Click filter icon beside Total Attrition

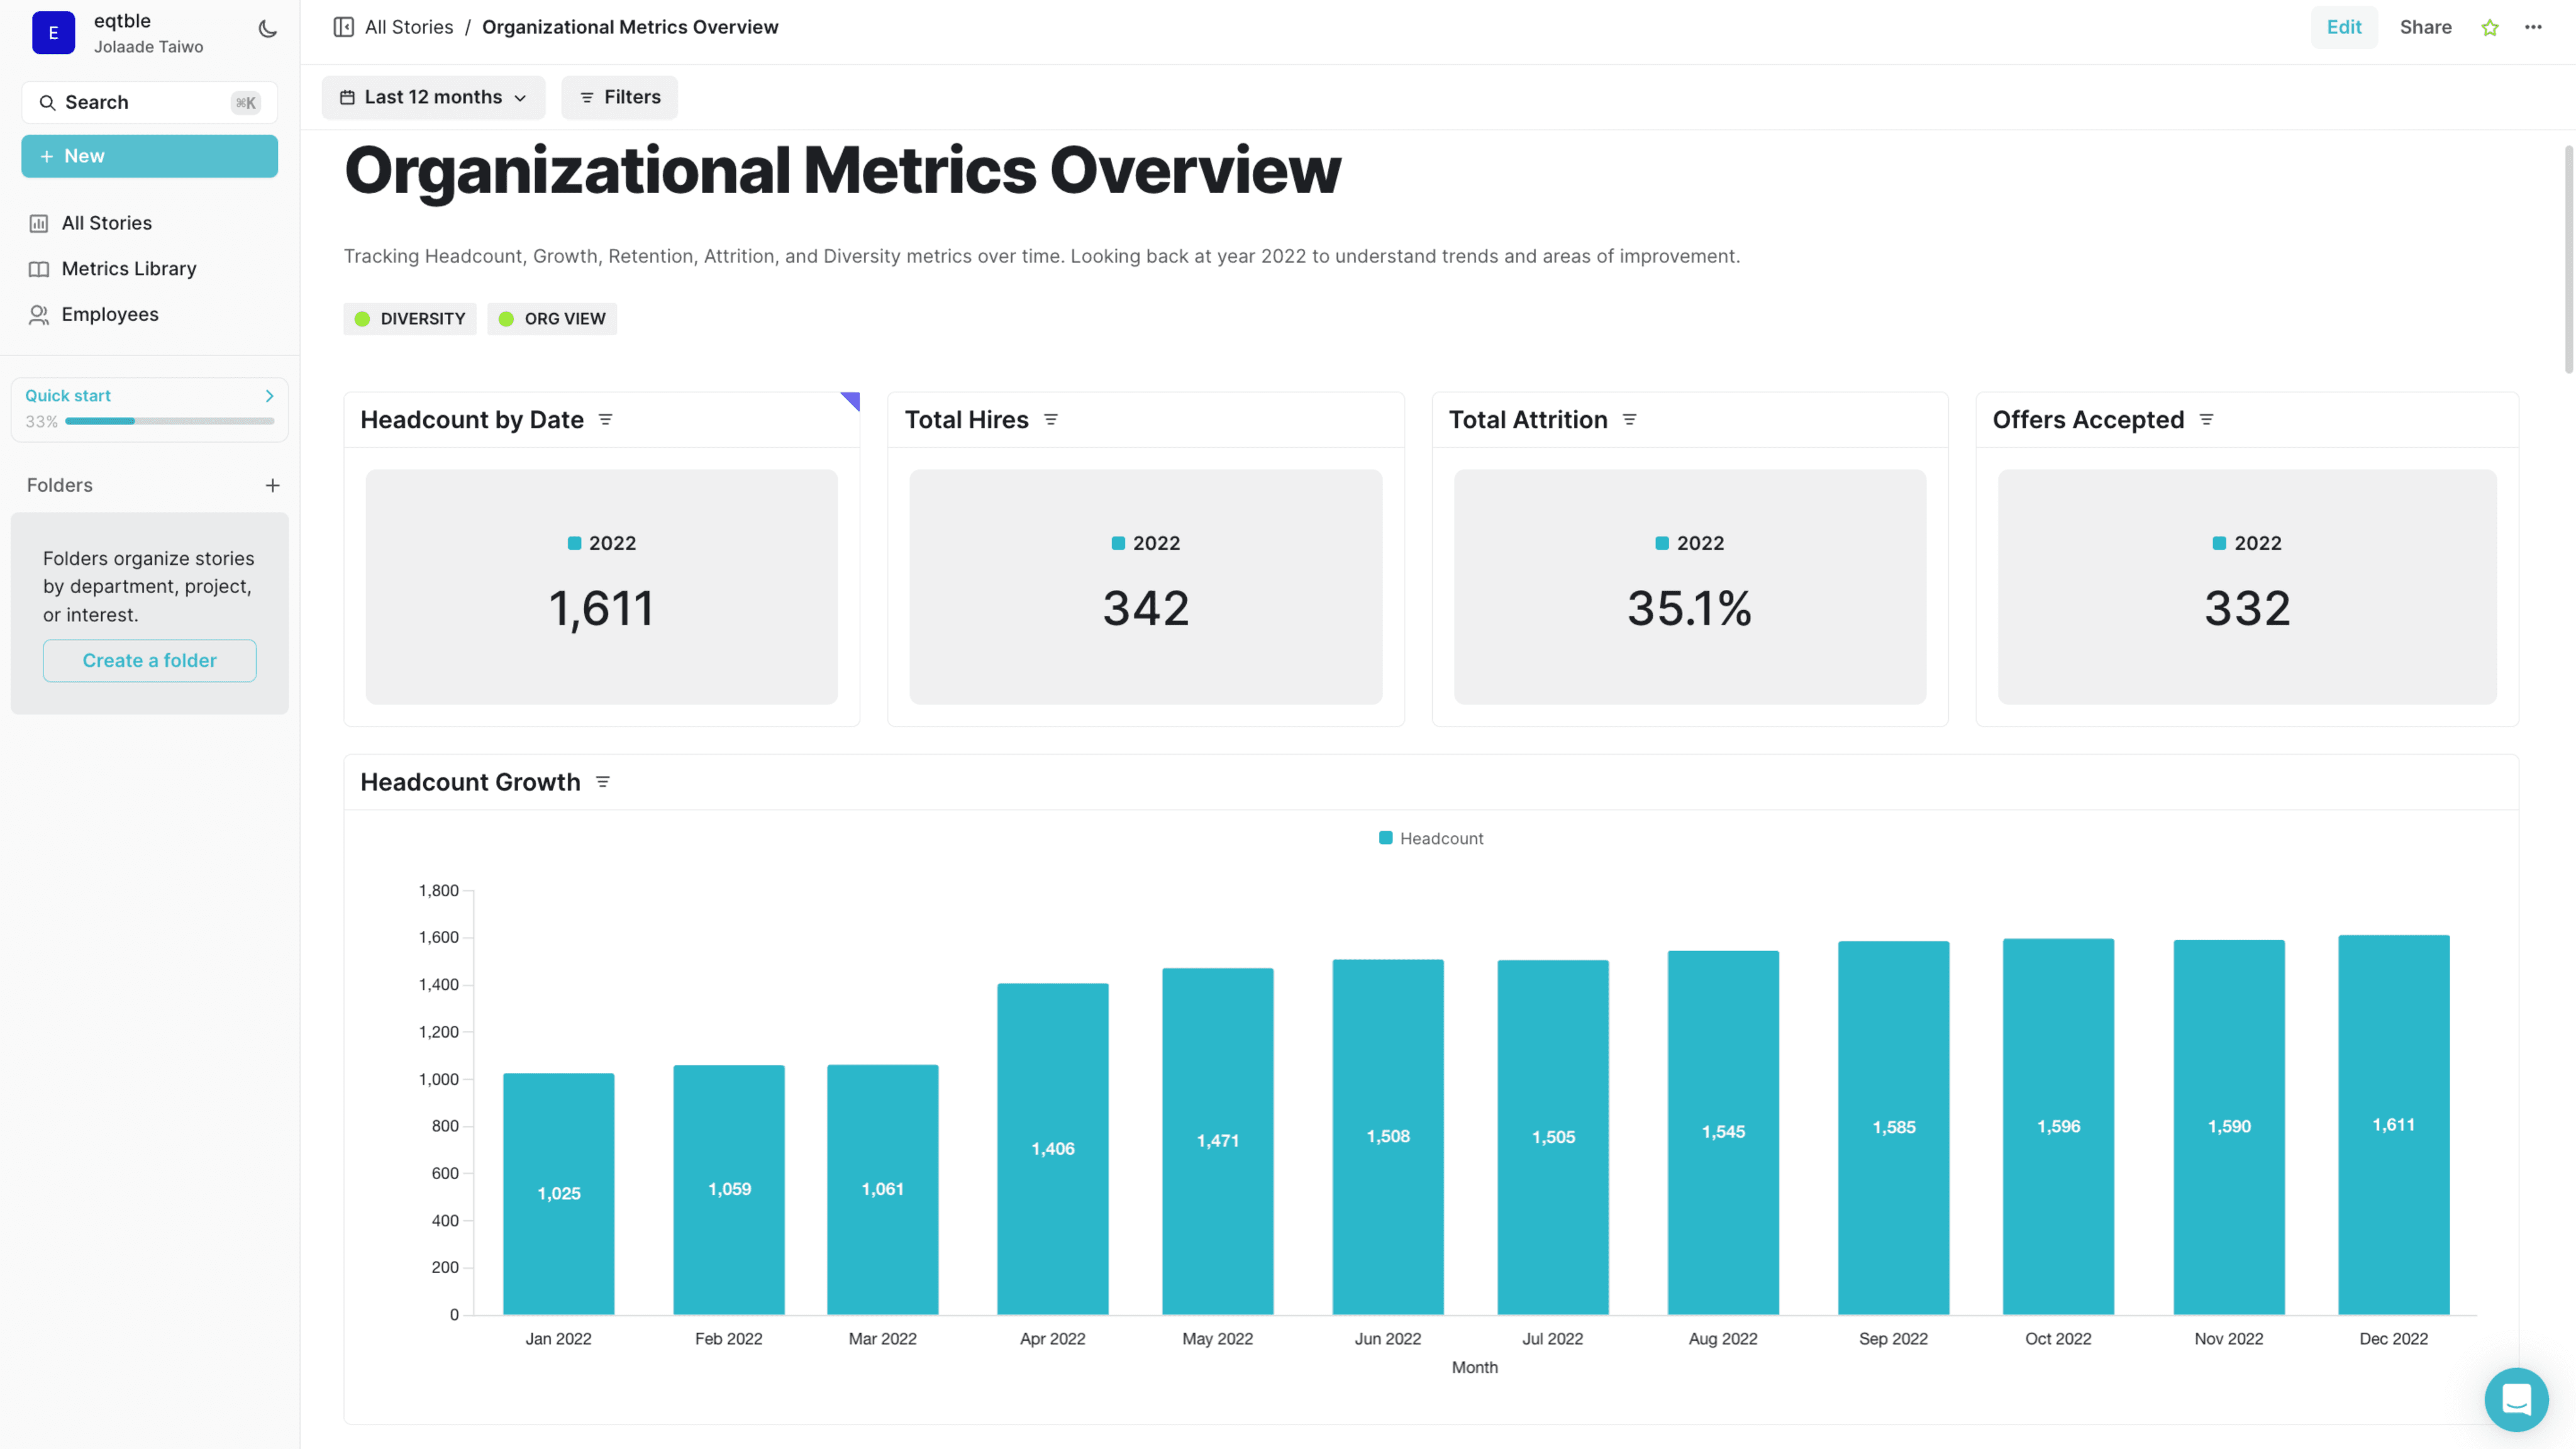[x=1629, y=420]
